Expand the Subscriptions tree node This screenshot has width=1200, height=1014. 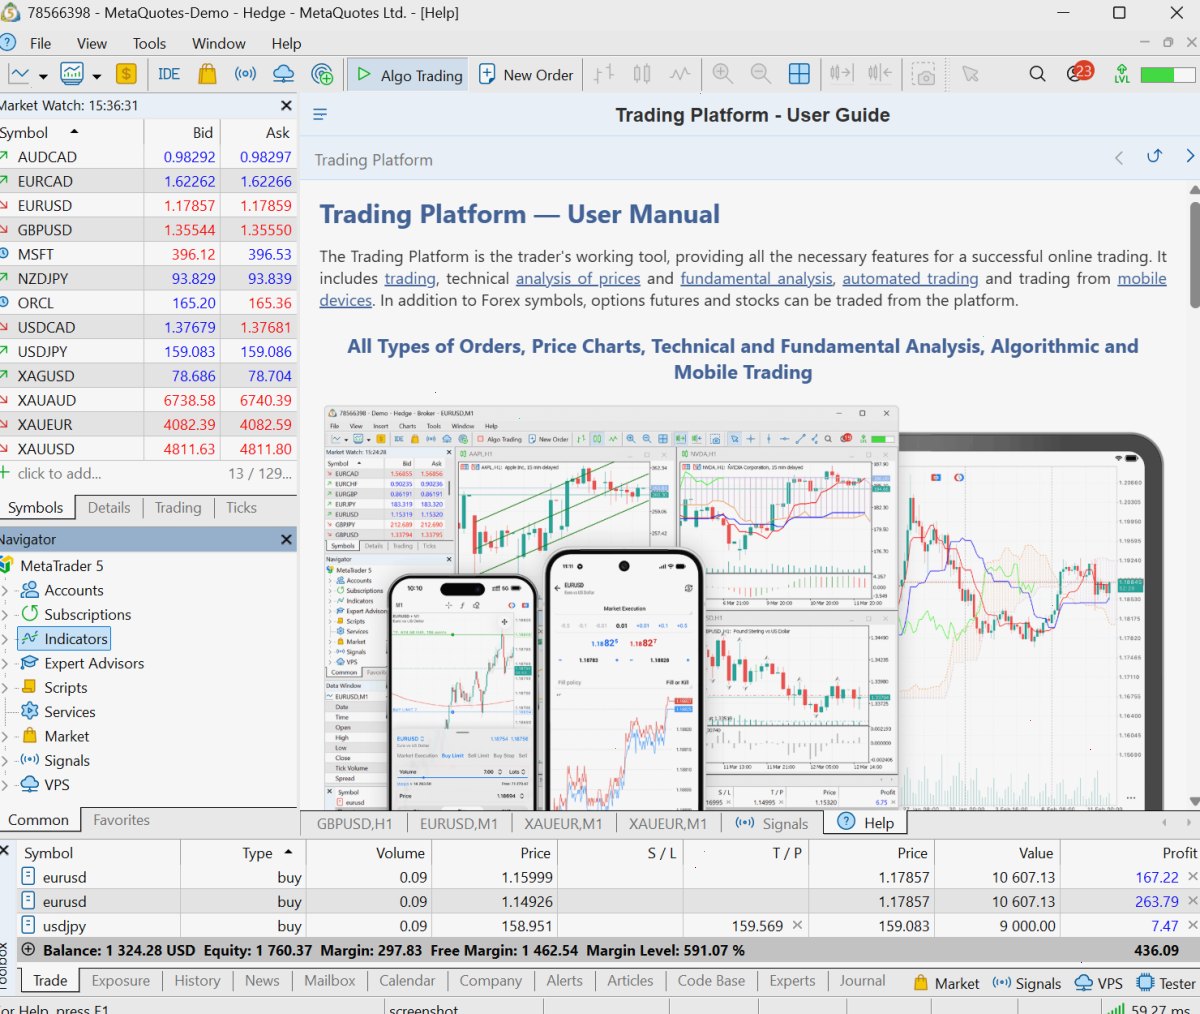[5, 615]
